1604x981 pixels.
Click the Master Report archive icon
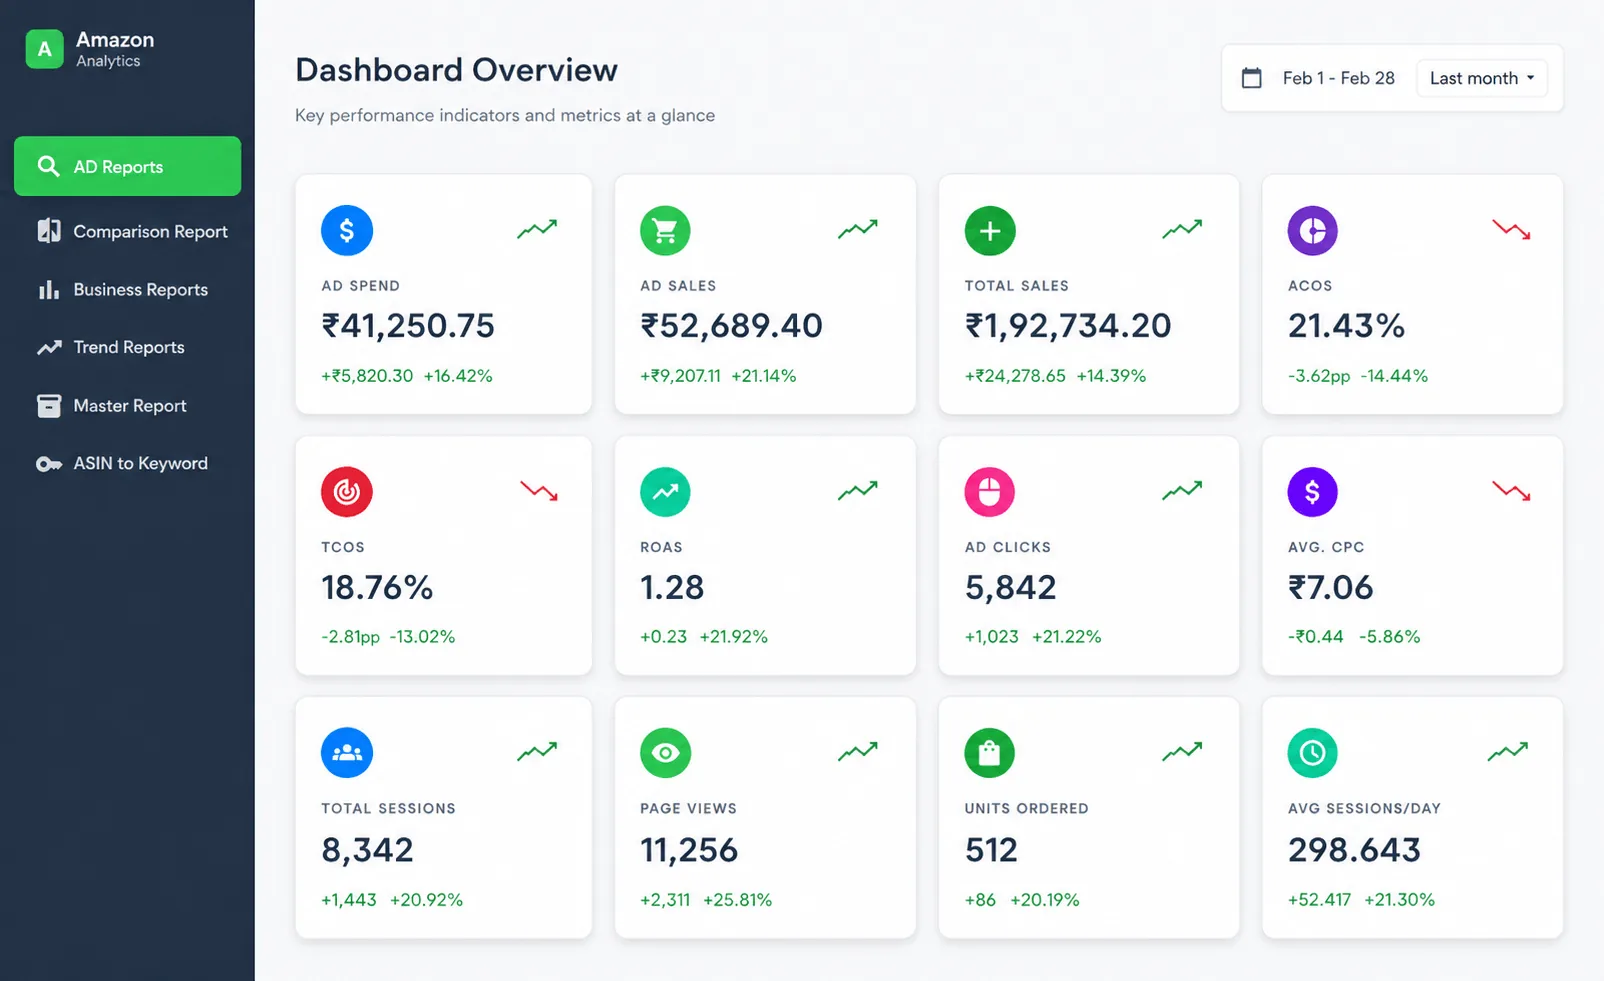tap(48, 405)
